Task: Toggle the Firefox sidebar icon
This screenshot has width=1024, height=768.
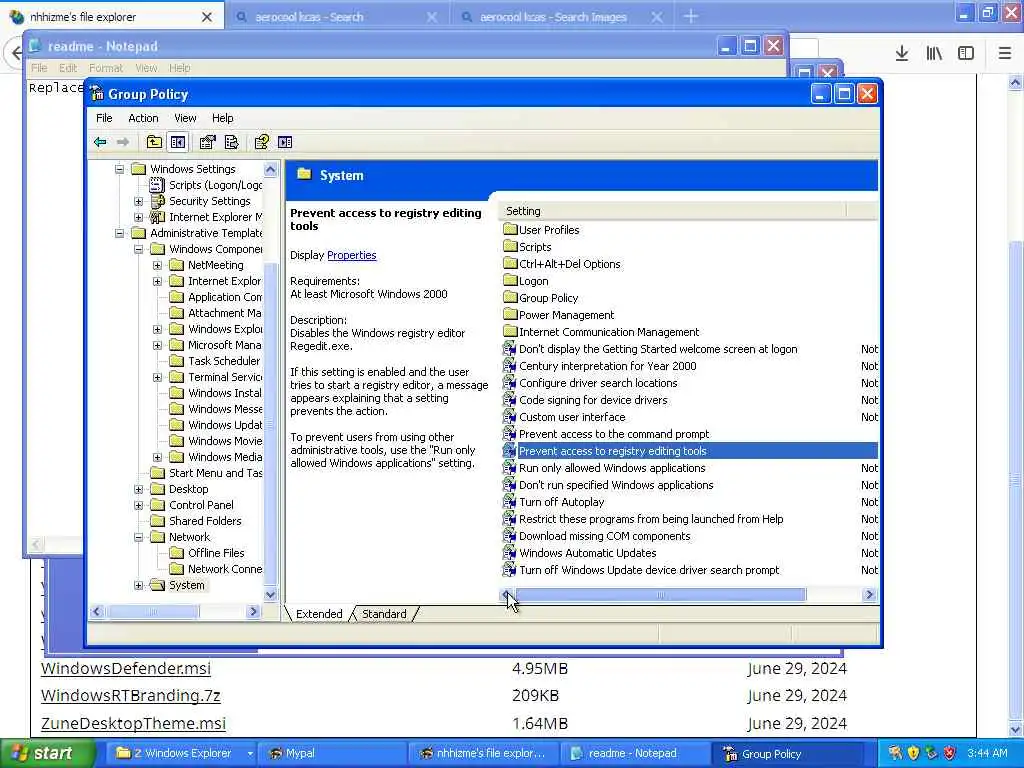Action: pos(966,53)
